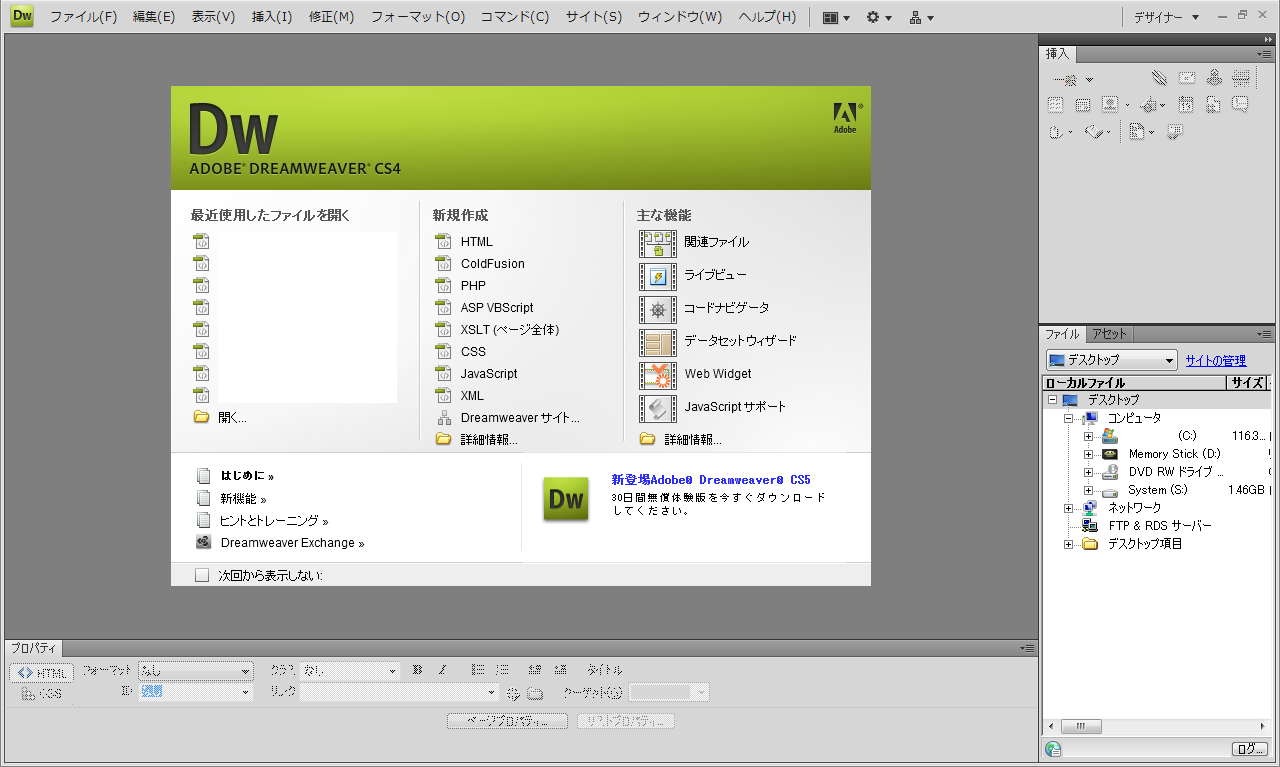Screen dimensions: 1280x767
Task: Open the JavaScript サポート icon
Action: [x=658, y=407]
